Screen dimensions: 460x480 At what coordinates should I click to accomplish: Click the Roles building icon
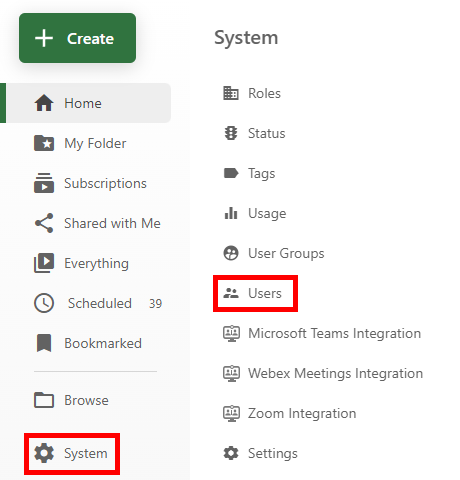pos(231,93)
